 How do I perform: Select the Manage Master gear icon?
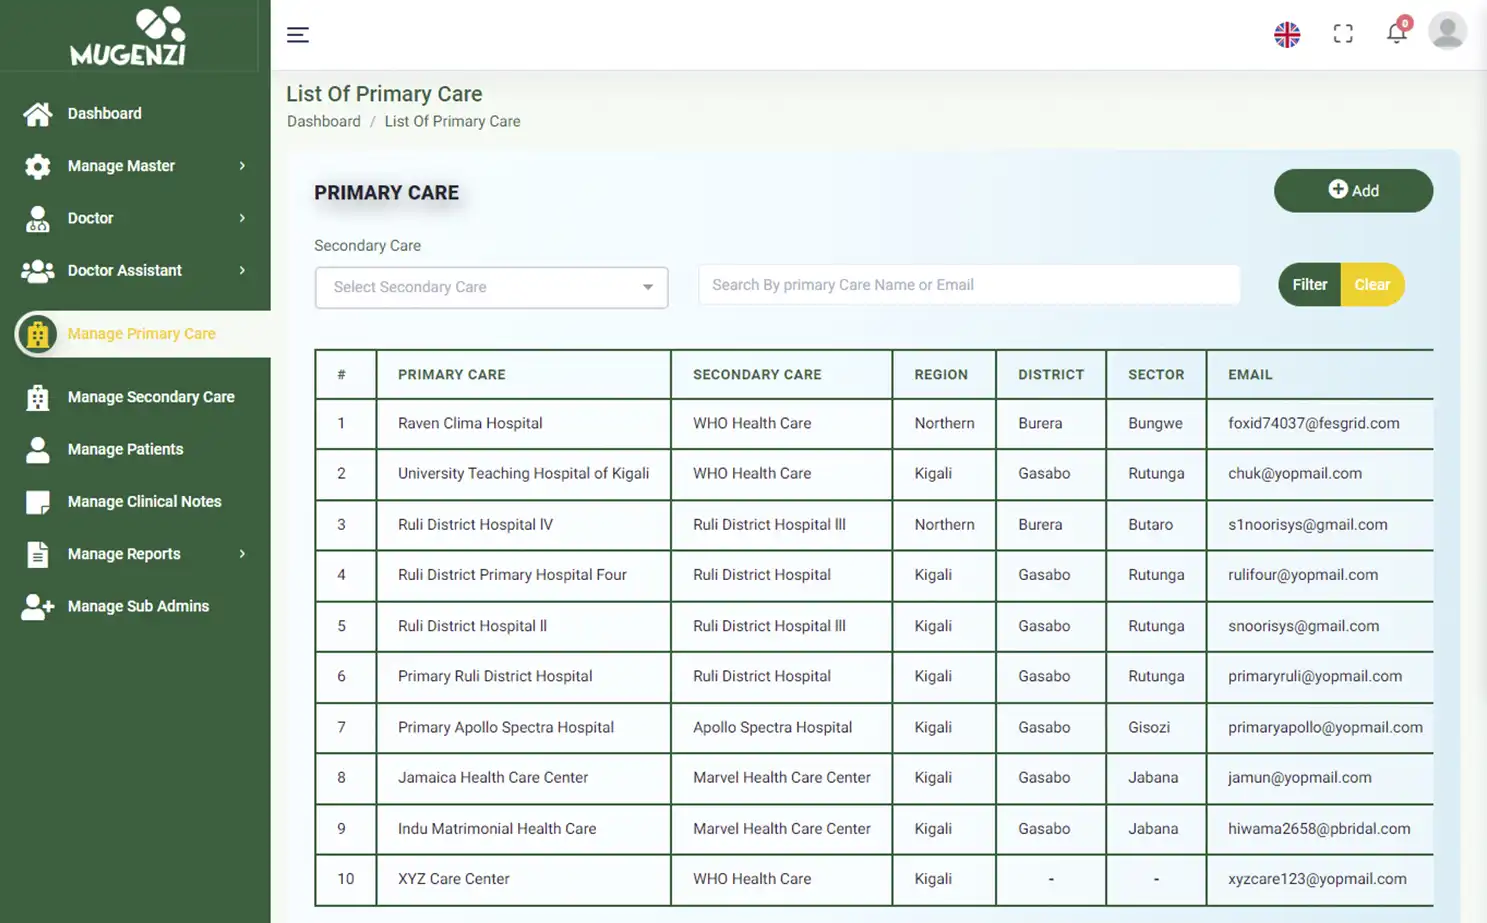coord(37,166)
